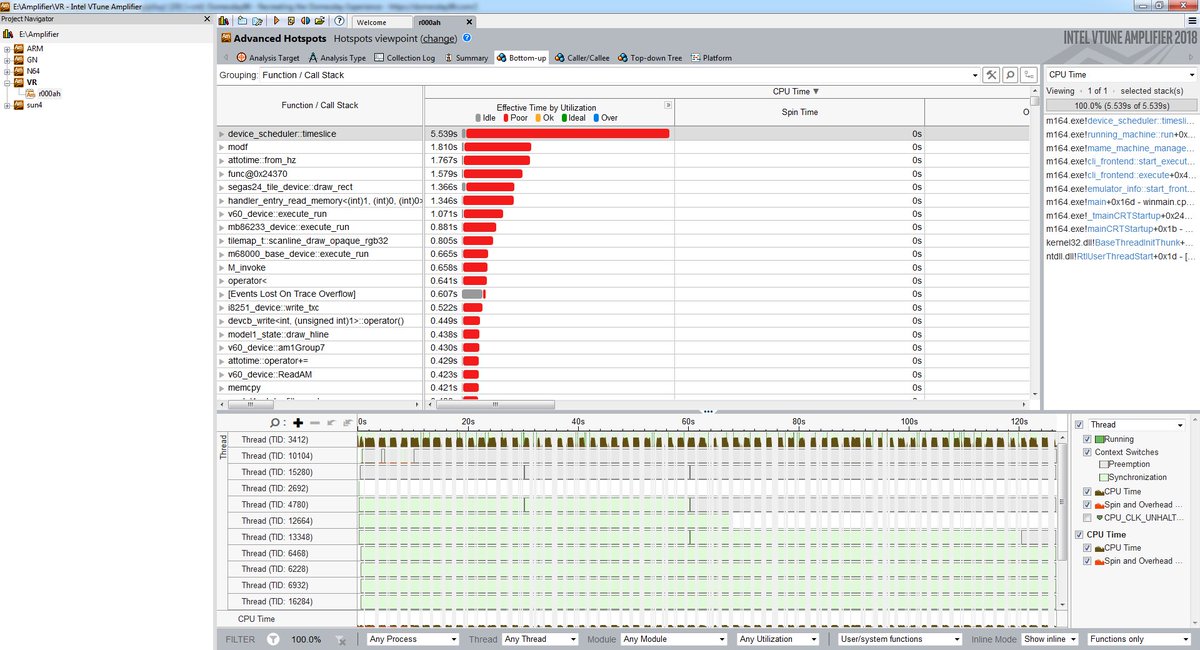Click the Open Result folder icon
The width and height of the screenshot is (1200, 650).
coord(320,21)
